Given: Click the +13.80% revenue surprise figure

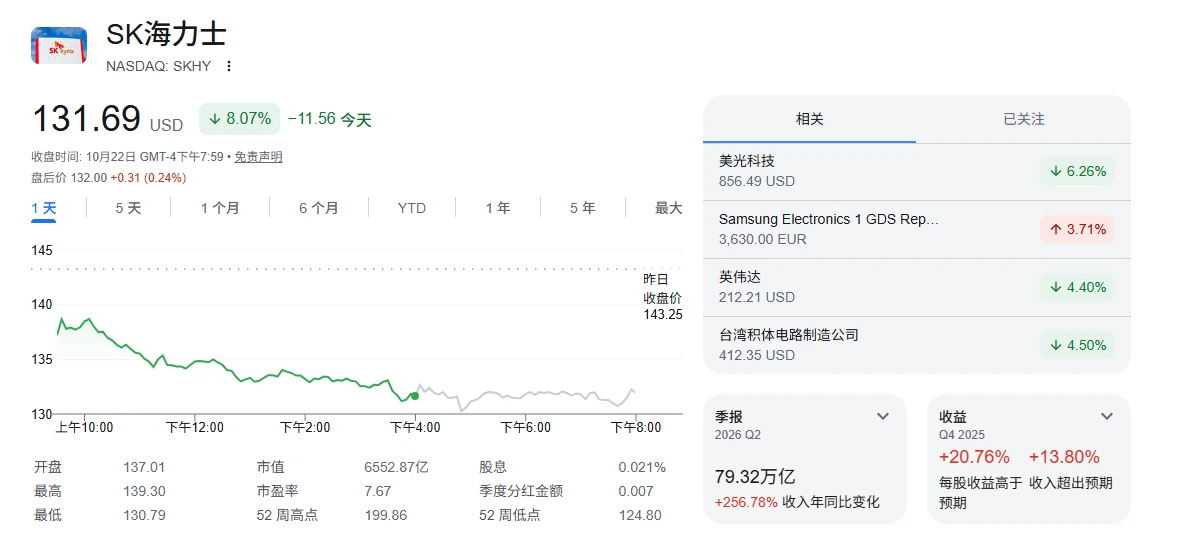Looking at the screenshot, I should pos(1064,457).
